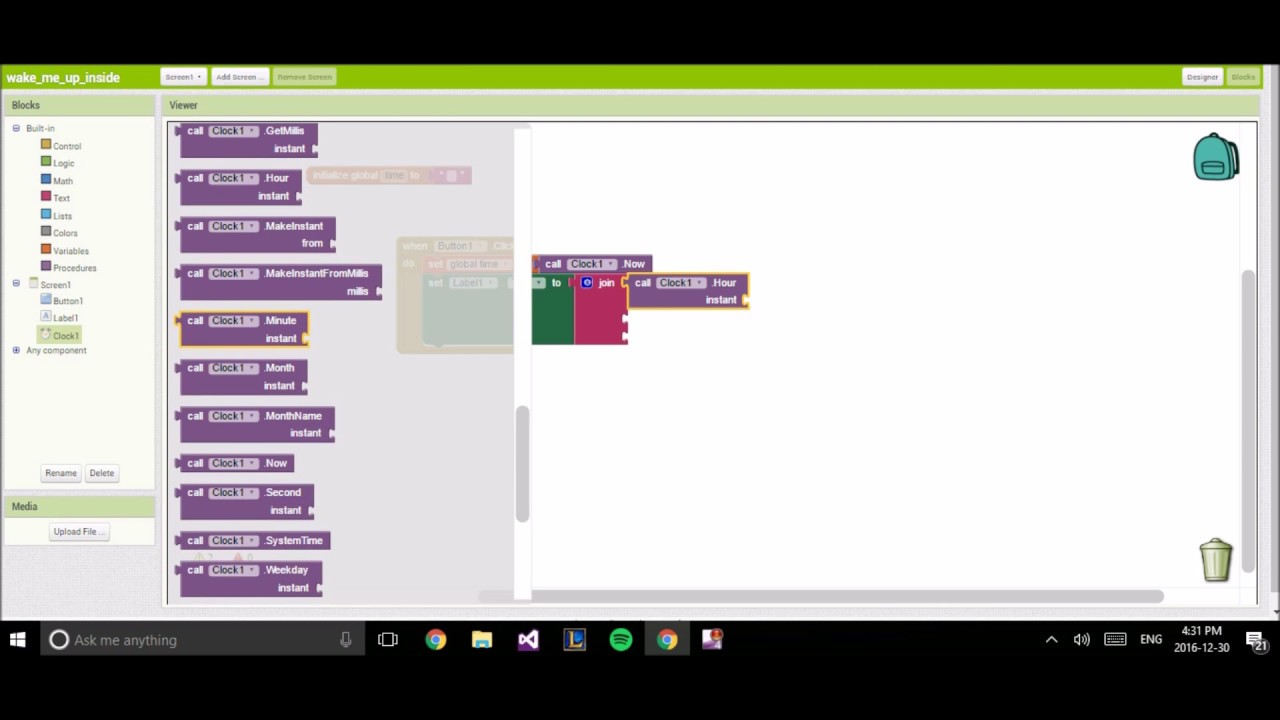Select the join block in the workspace
Viewport: 1280px width, 720px height.
(600, 309)
